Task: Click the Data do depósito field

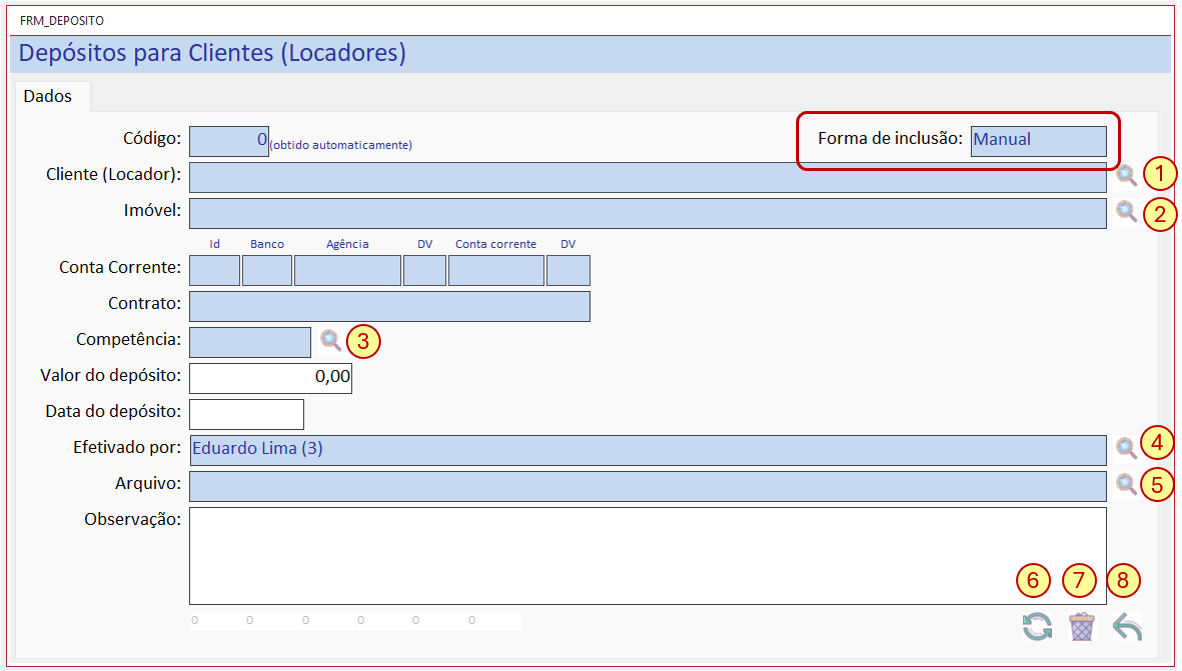Action: [x=247, y=415]
